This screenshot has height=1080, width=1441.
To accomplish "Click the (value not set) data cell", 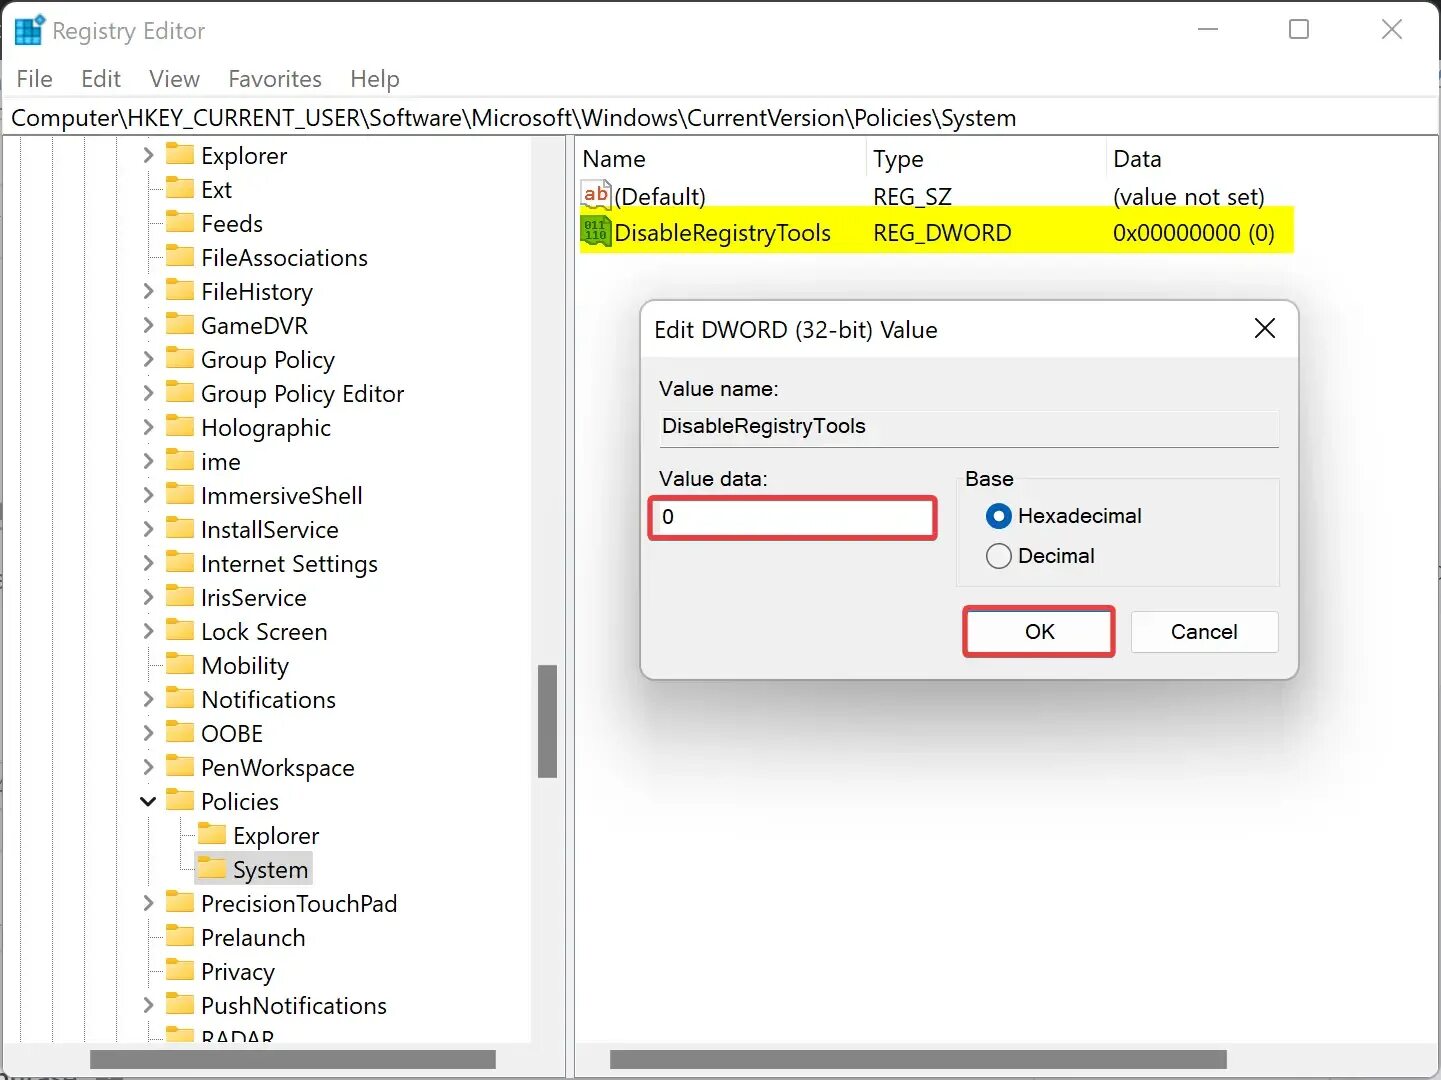I will 1188,197.
